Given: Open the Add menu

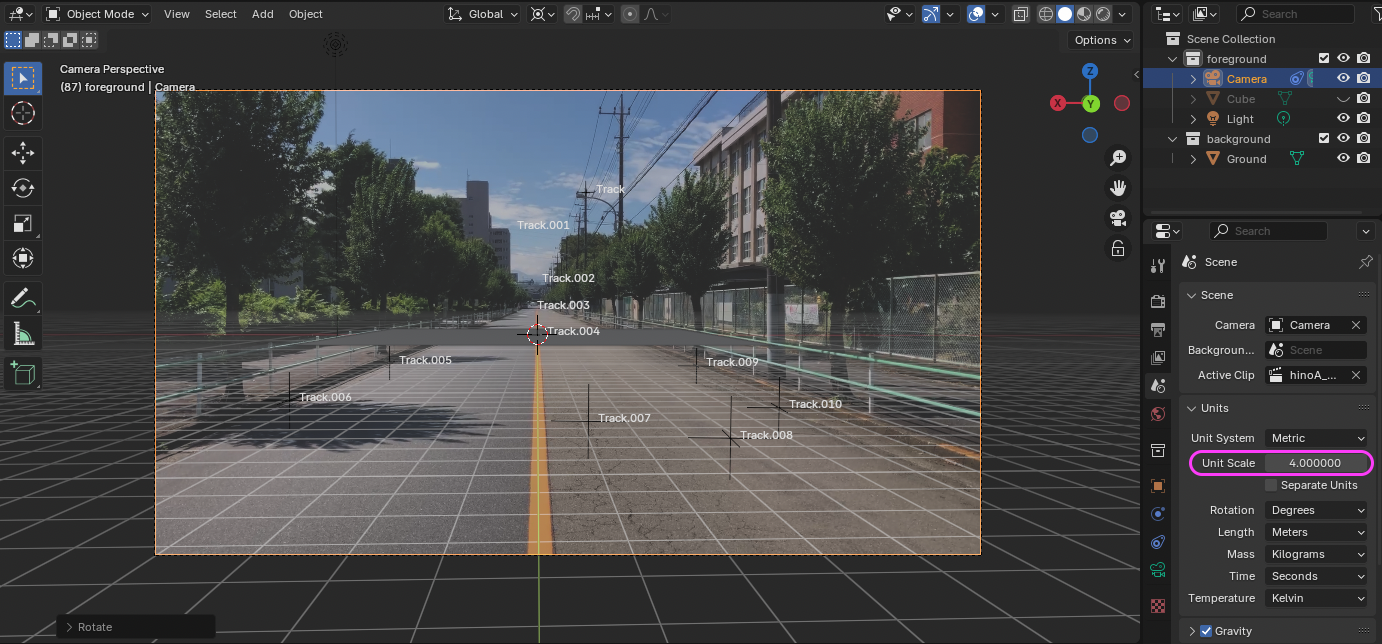Looking at the screenshot, I should click(262, 14).
